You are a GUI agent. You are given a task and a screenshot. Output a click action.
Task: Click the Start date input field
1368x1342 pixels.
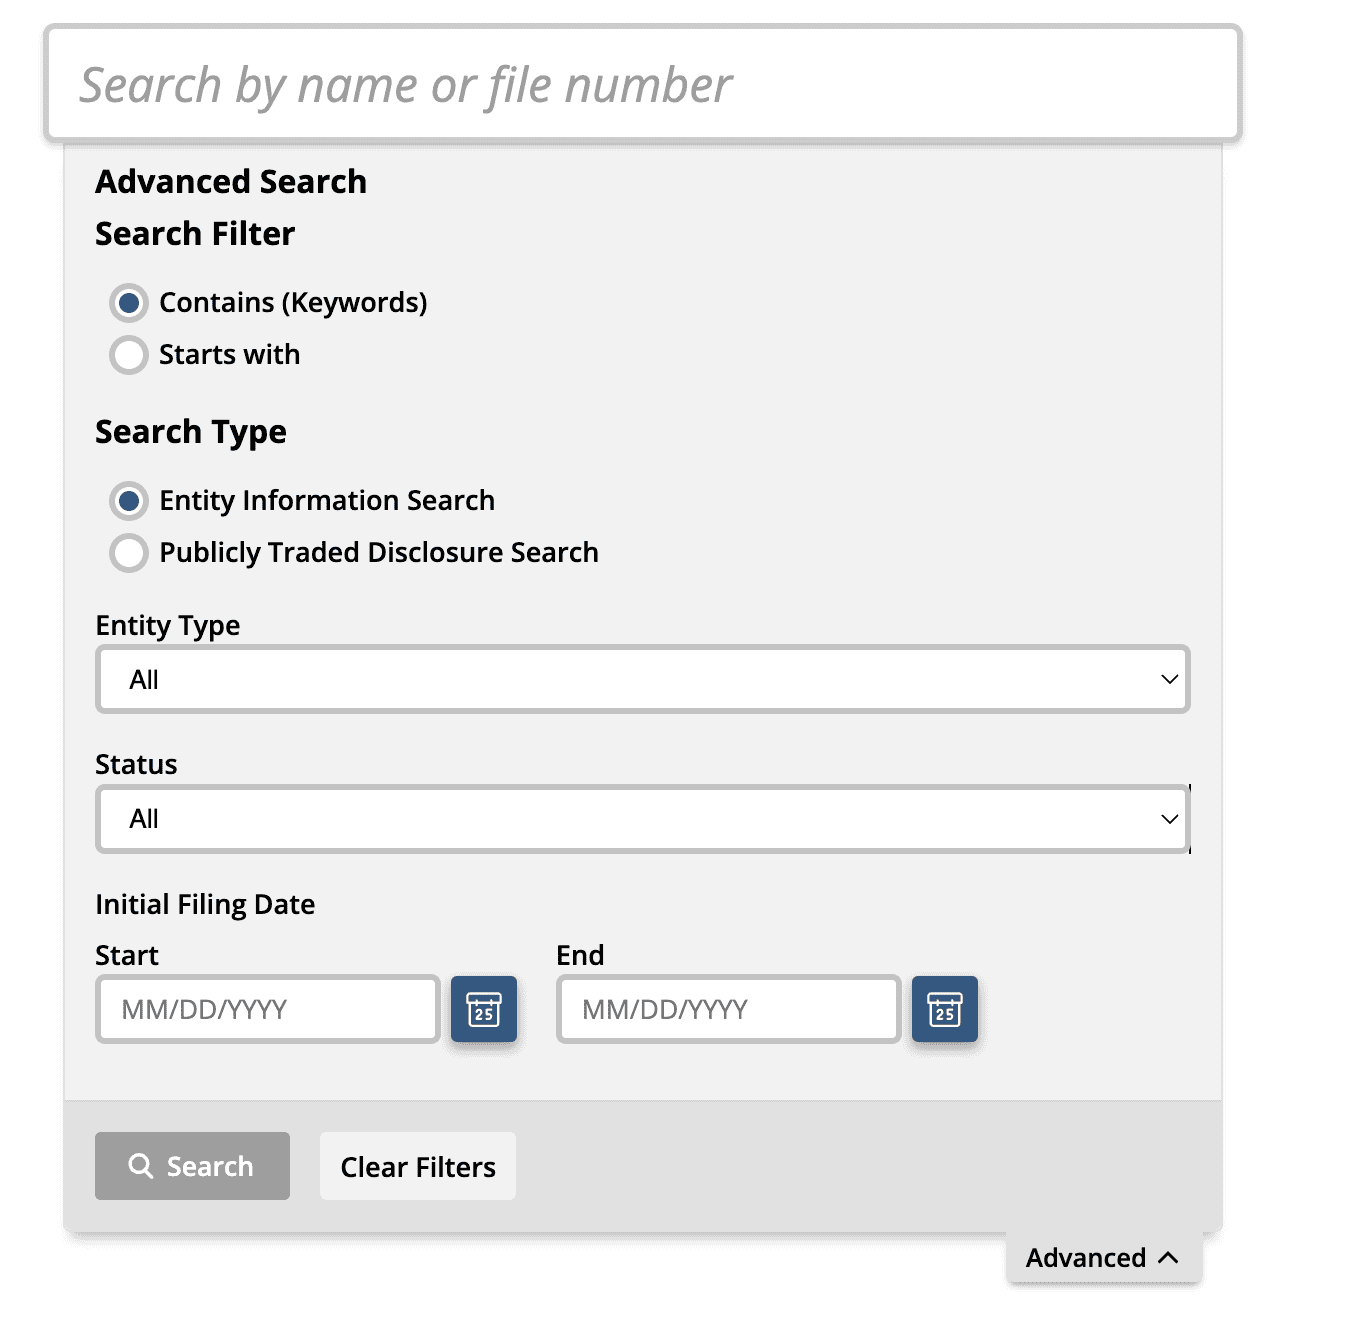tap(268, 1009)
